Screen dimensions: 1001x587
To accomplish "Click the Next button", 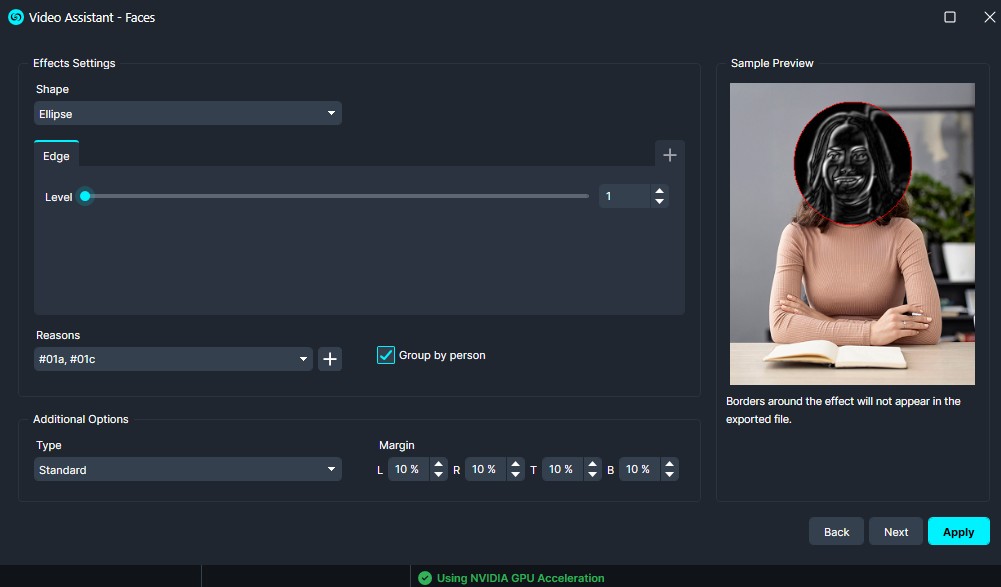I will click(x=896, y=531).
